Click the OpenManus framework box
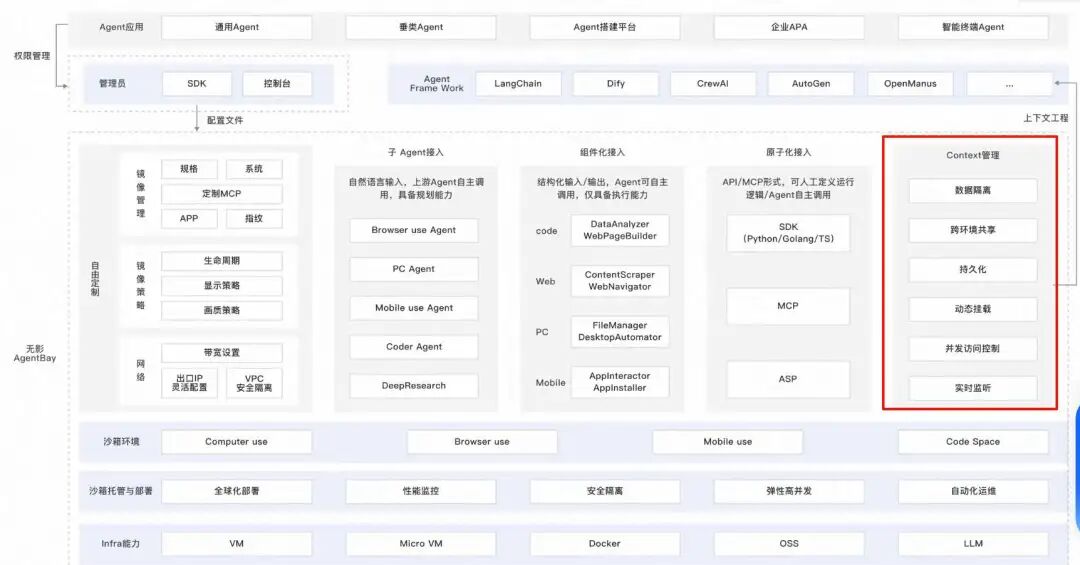The width and height of the screenshot is (1080, 565). coord(910,84)
